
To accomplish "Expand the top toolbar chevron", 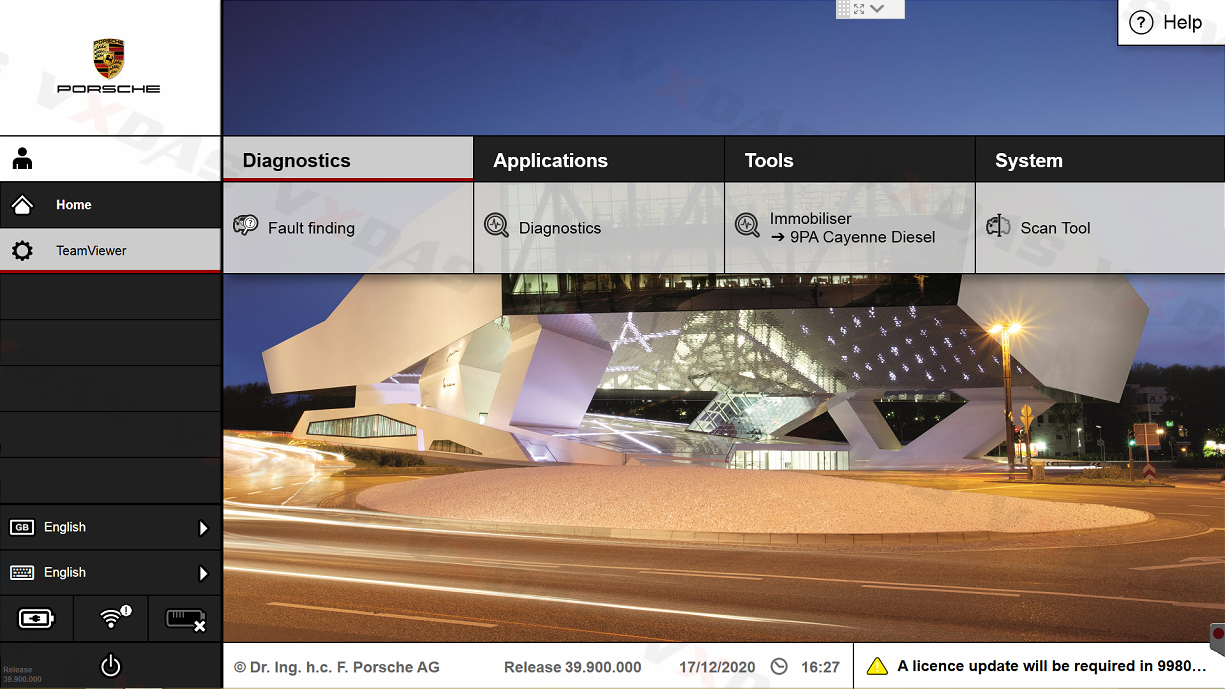I will [878, 9].
